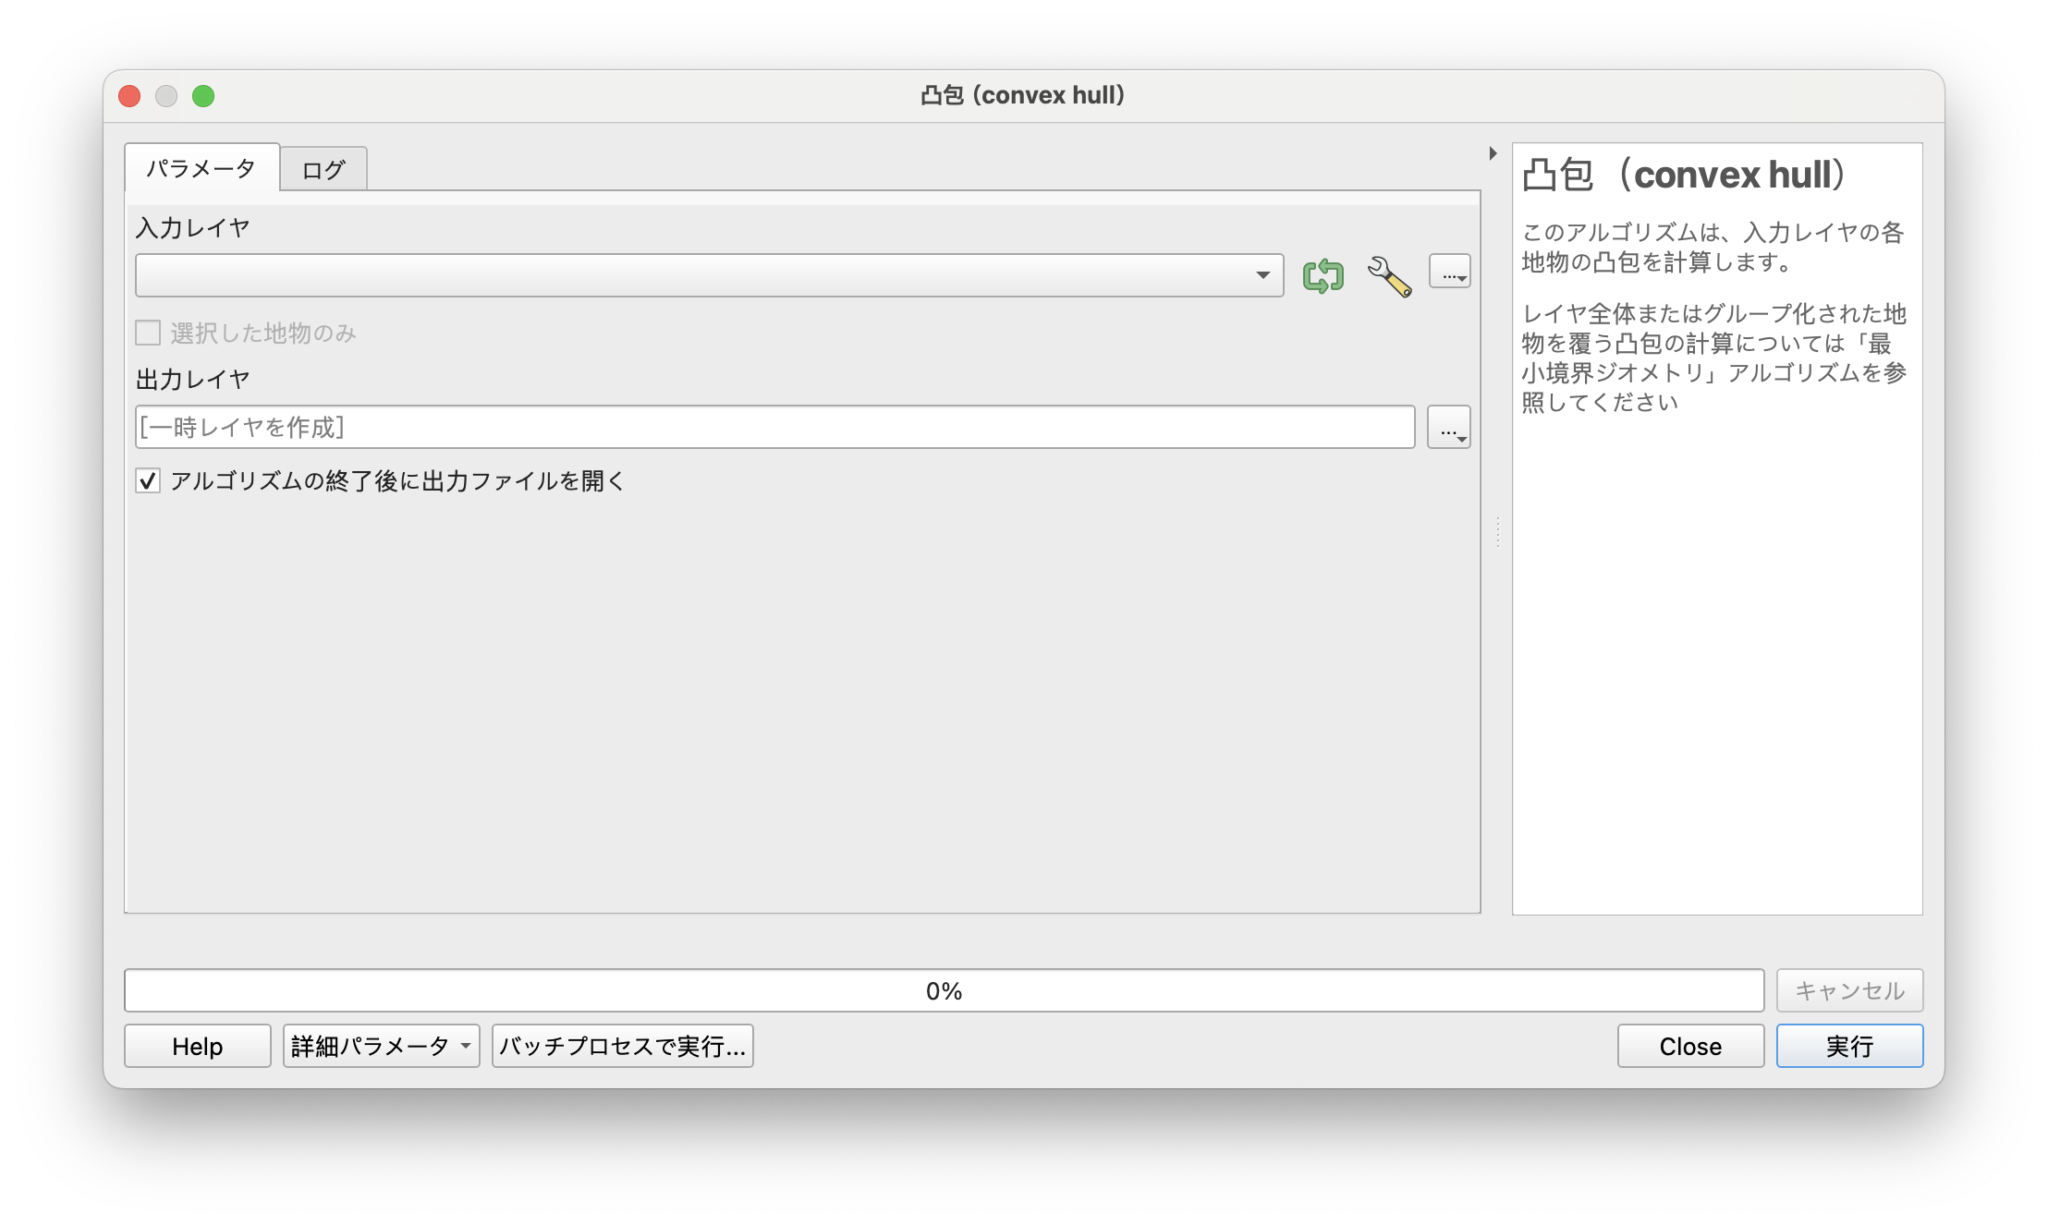Click バッチプロセスで実行 to start batch mode
Viewport: 2048px width, 1225px height.
[x=622, y=1045]
